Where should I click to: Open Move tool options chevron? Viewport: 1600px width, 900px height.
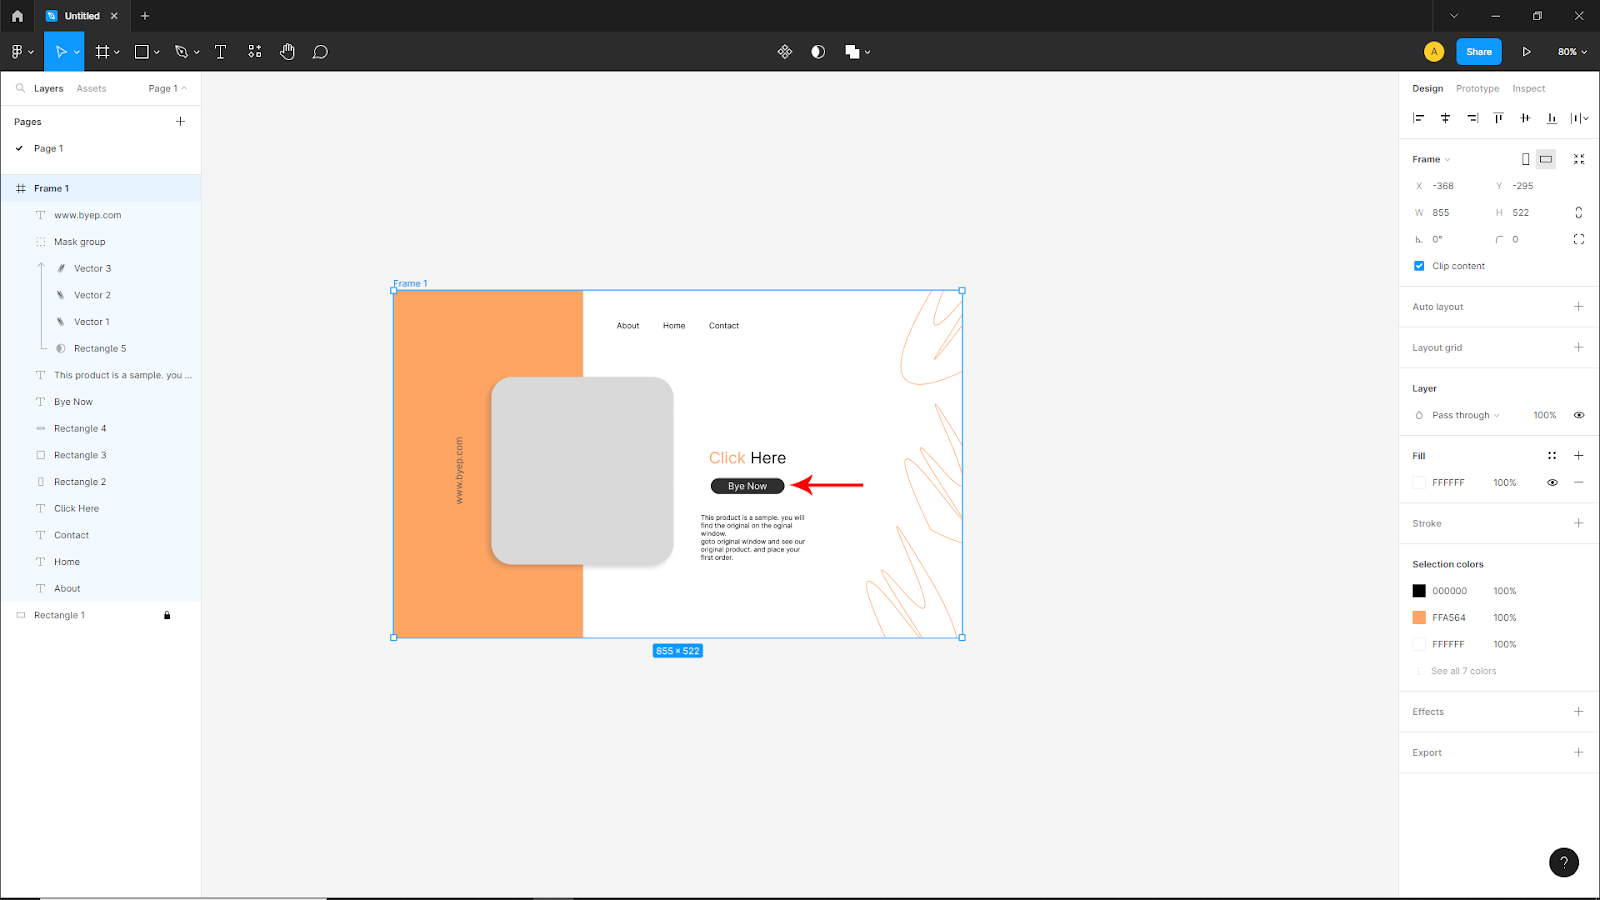[x=77, y=52]
